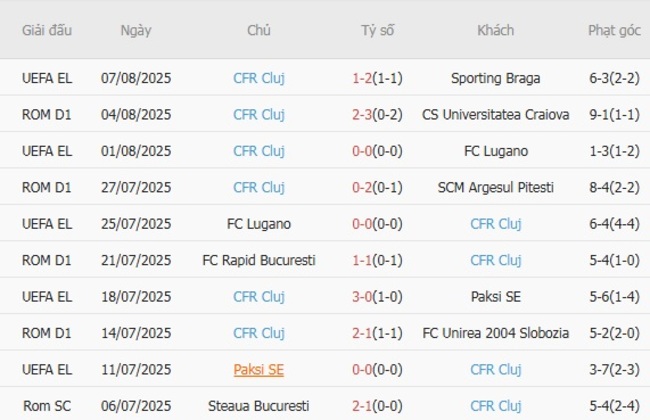Open FC Unirea 2004 Slobozia link

tap(496, 333)
